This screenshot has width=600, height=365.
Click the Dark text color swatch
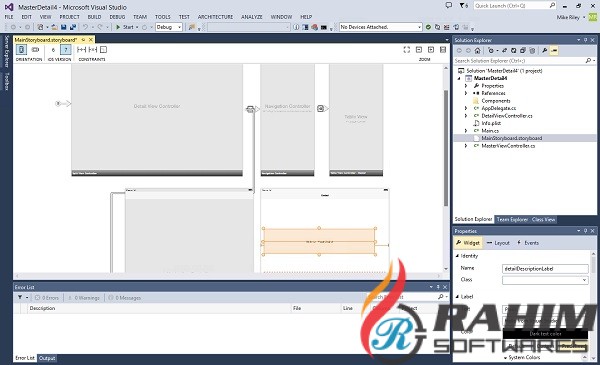(x=545, y=334)
